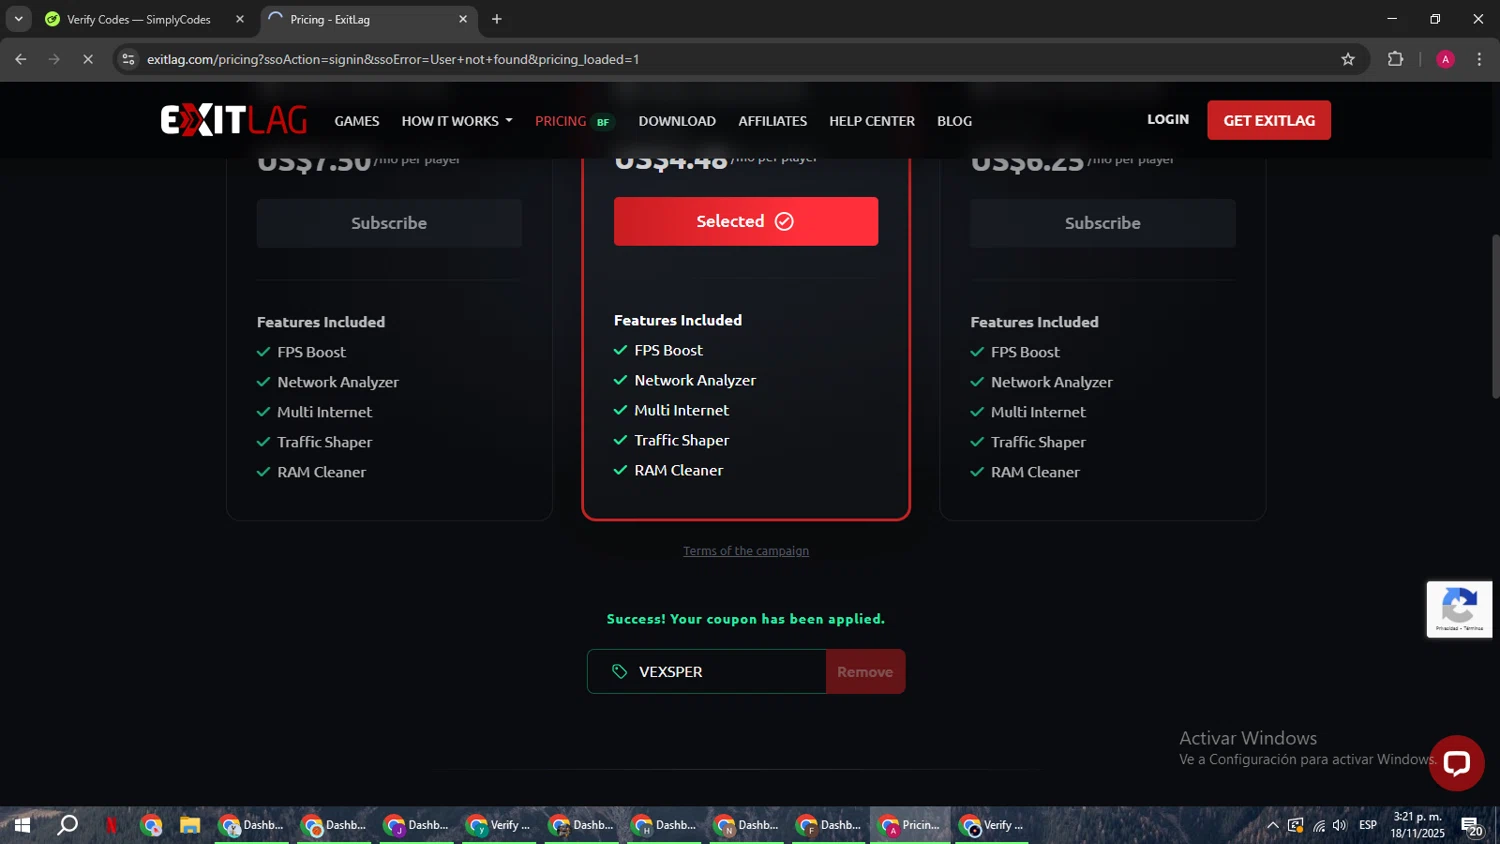Open the tab search dropdown in Chrome

[x=18, y=19]
